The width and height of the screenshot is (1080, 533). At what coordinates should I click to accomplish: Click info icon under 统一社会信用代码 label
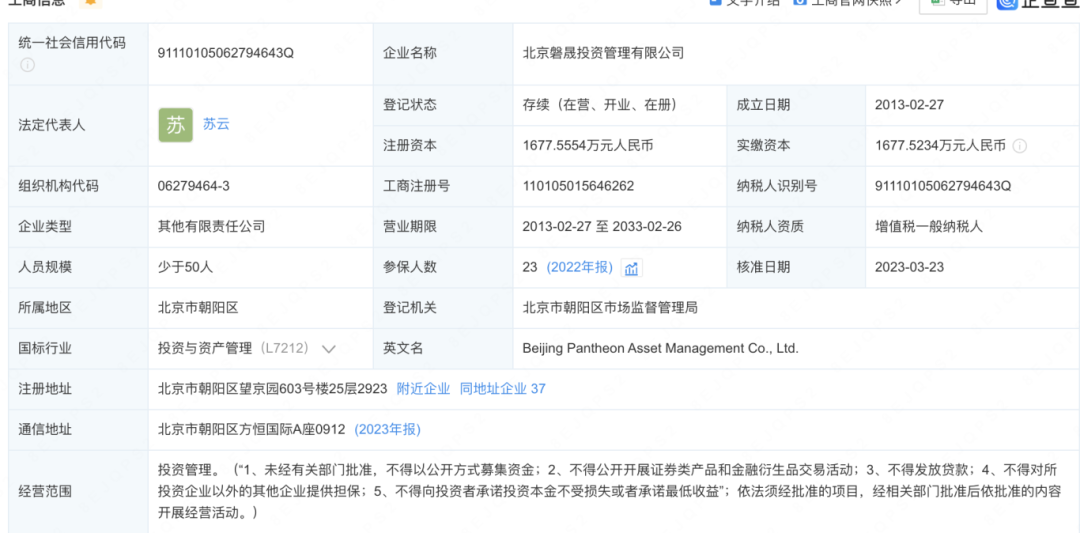pos(27,65)
